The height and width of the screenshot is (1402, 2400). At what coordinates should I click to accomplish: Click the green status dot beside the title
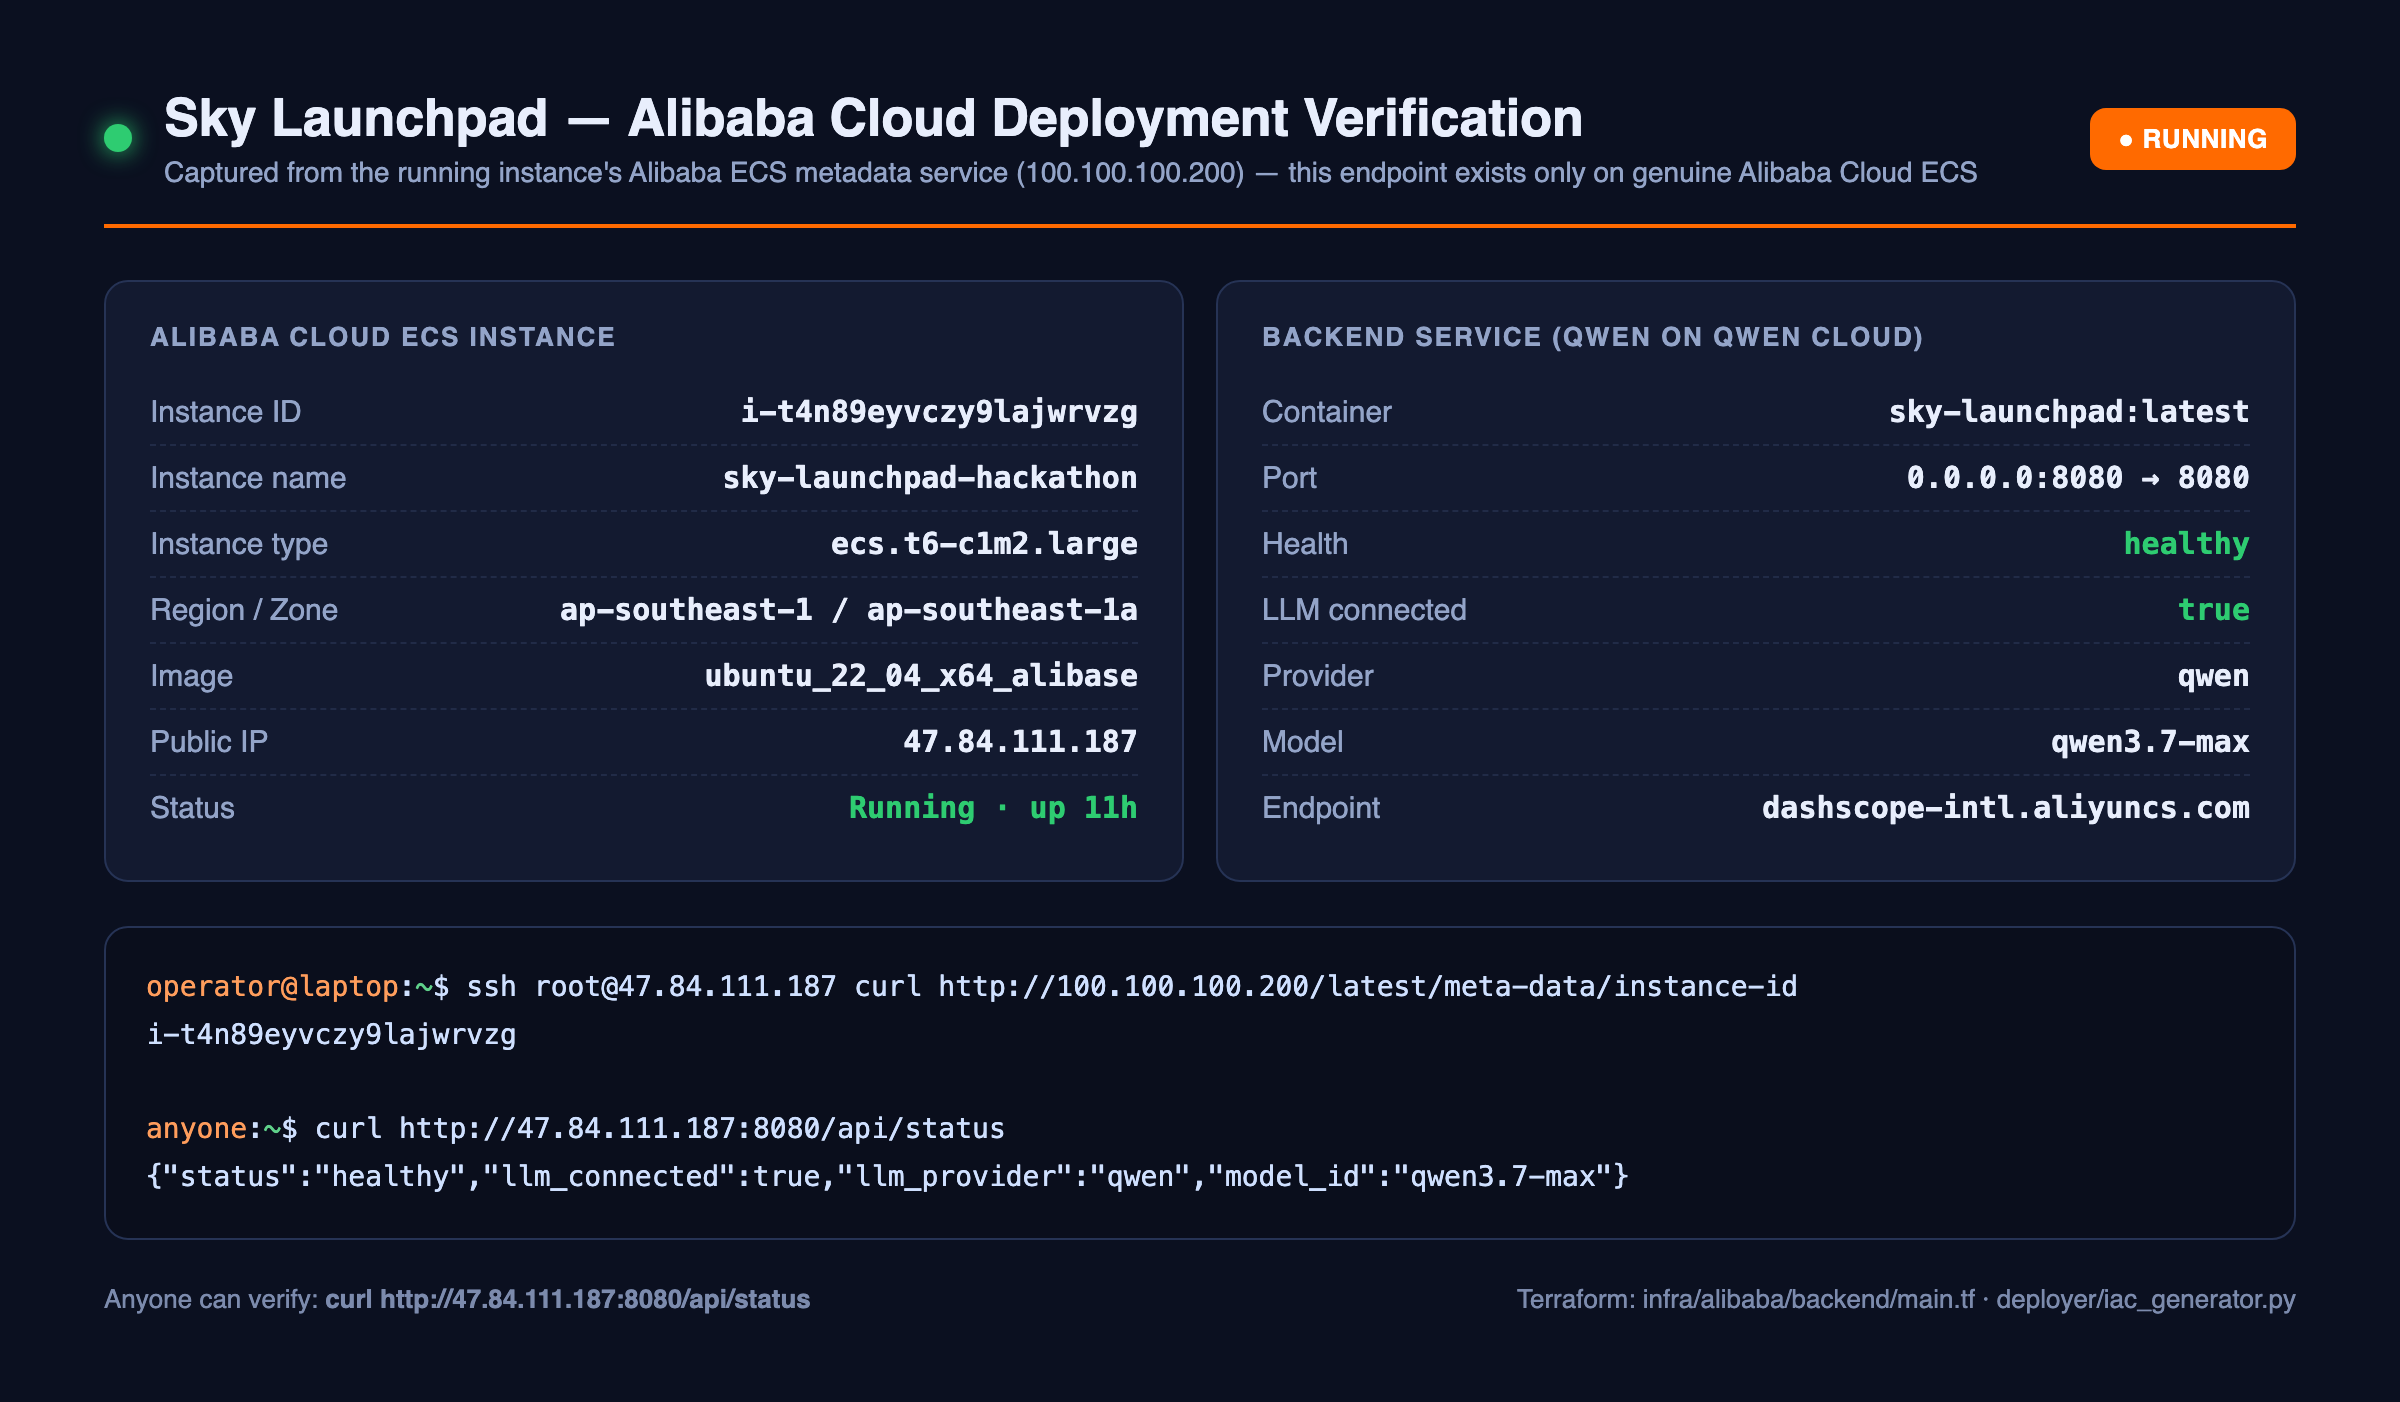[x=118, y=138]
